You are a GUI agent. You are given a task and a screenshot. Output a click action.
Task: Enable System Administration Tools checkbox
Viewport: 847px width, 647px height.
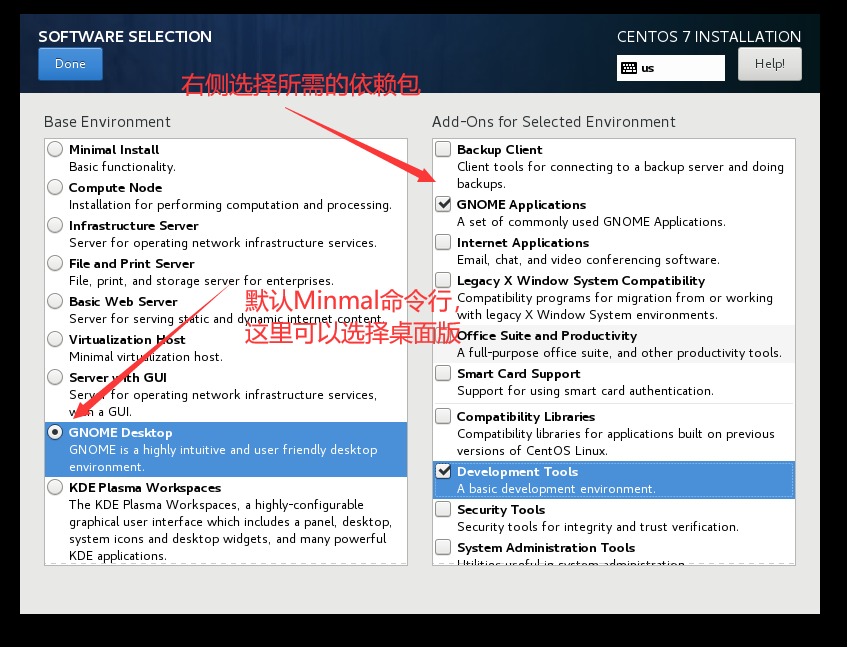(443, 547)
